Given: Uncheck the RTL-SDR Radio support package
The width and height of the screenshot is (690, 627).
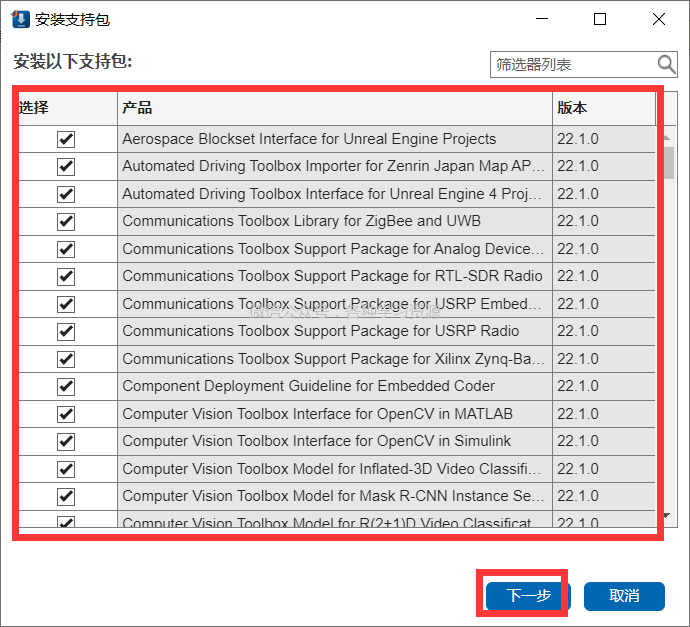Looking at the screenshot, I should (66, 276).
